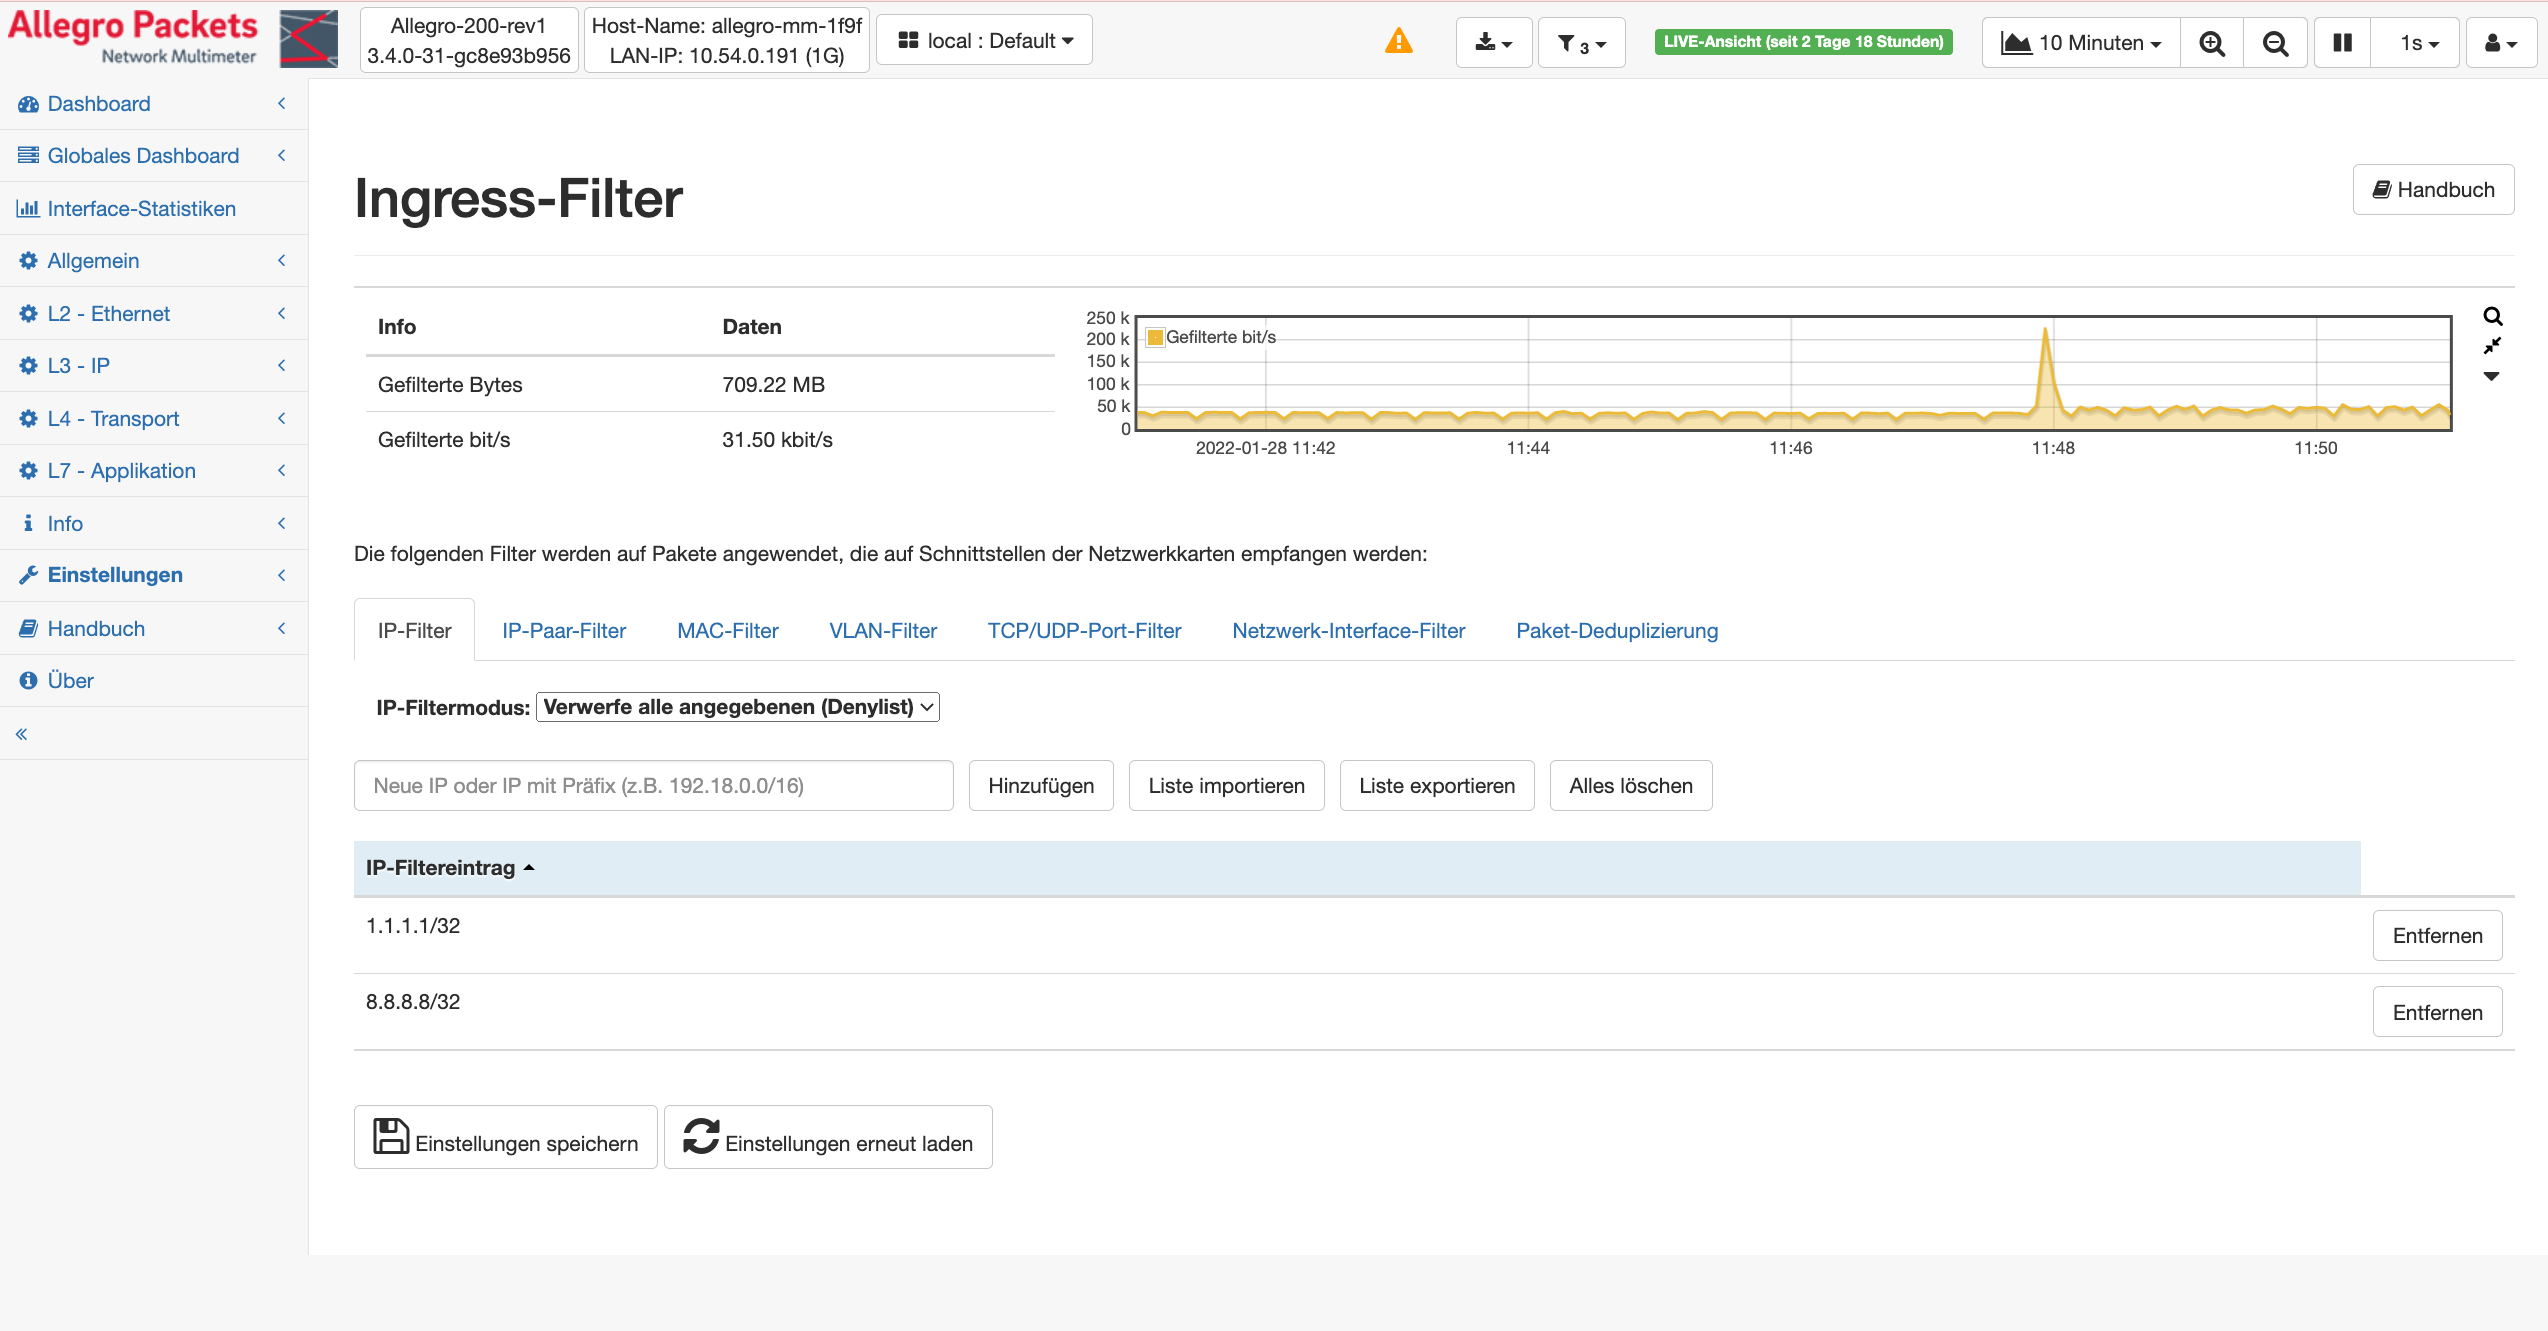Open the filter icon showing 3 filters

pos(1581,42)
